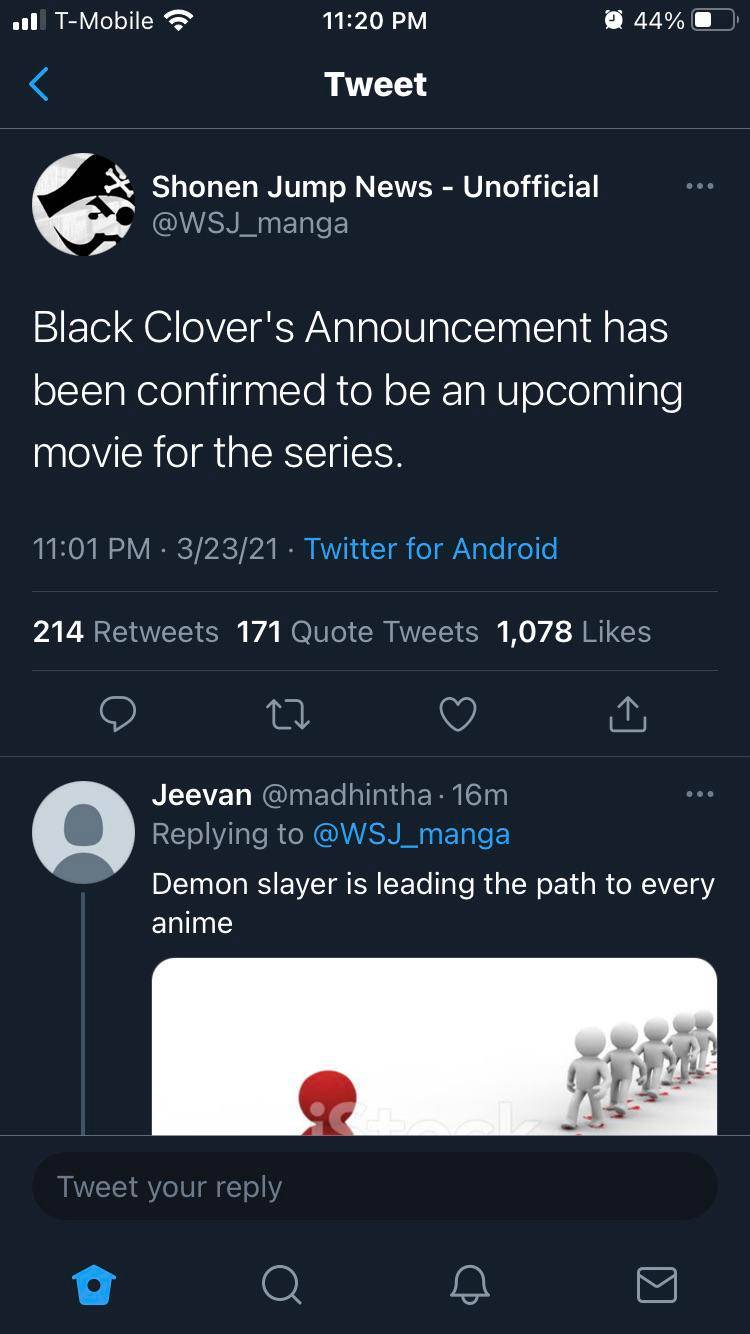Open the reply composer via reply icon
Screen dimensions: 750x1334
pyautogui.click(x=118, y=714)
